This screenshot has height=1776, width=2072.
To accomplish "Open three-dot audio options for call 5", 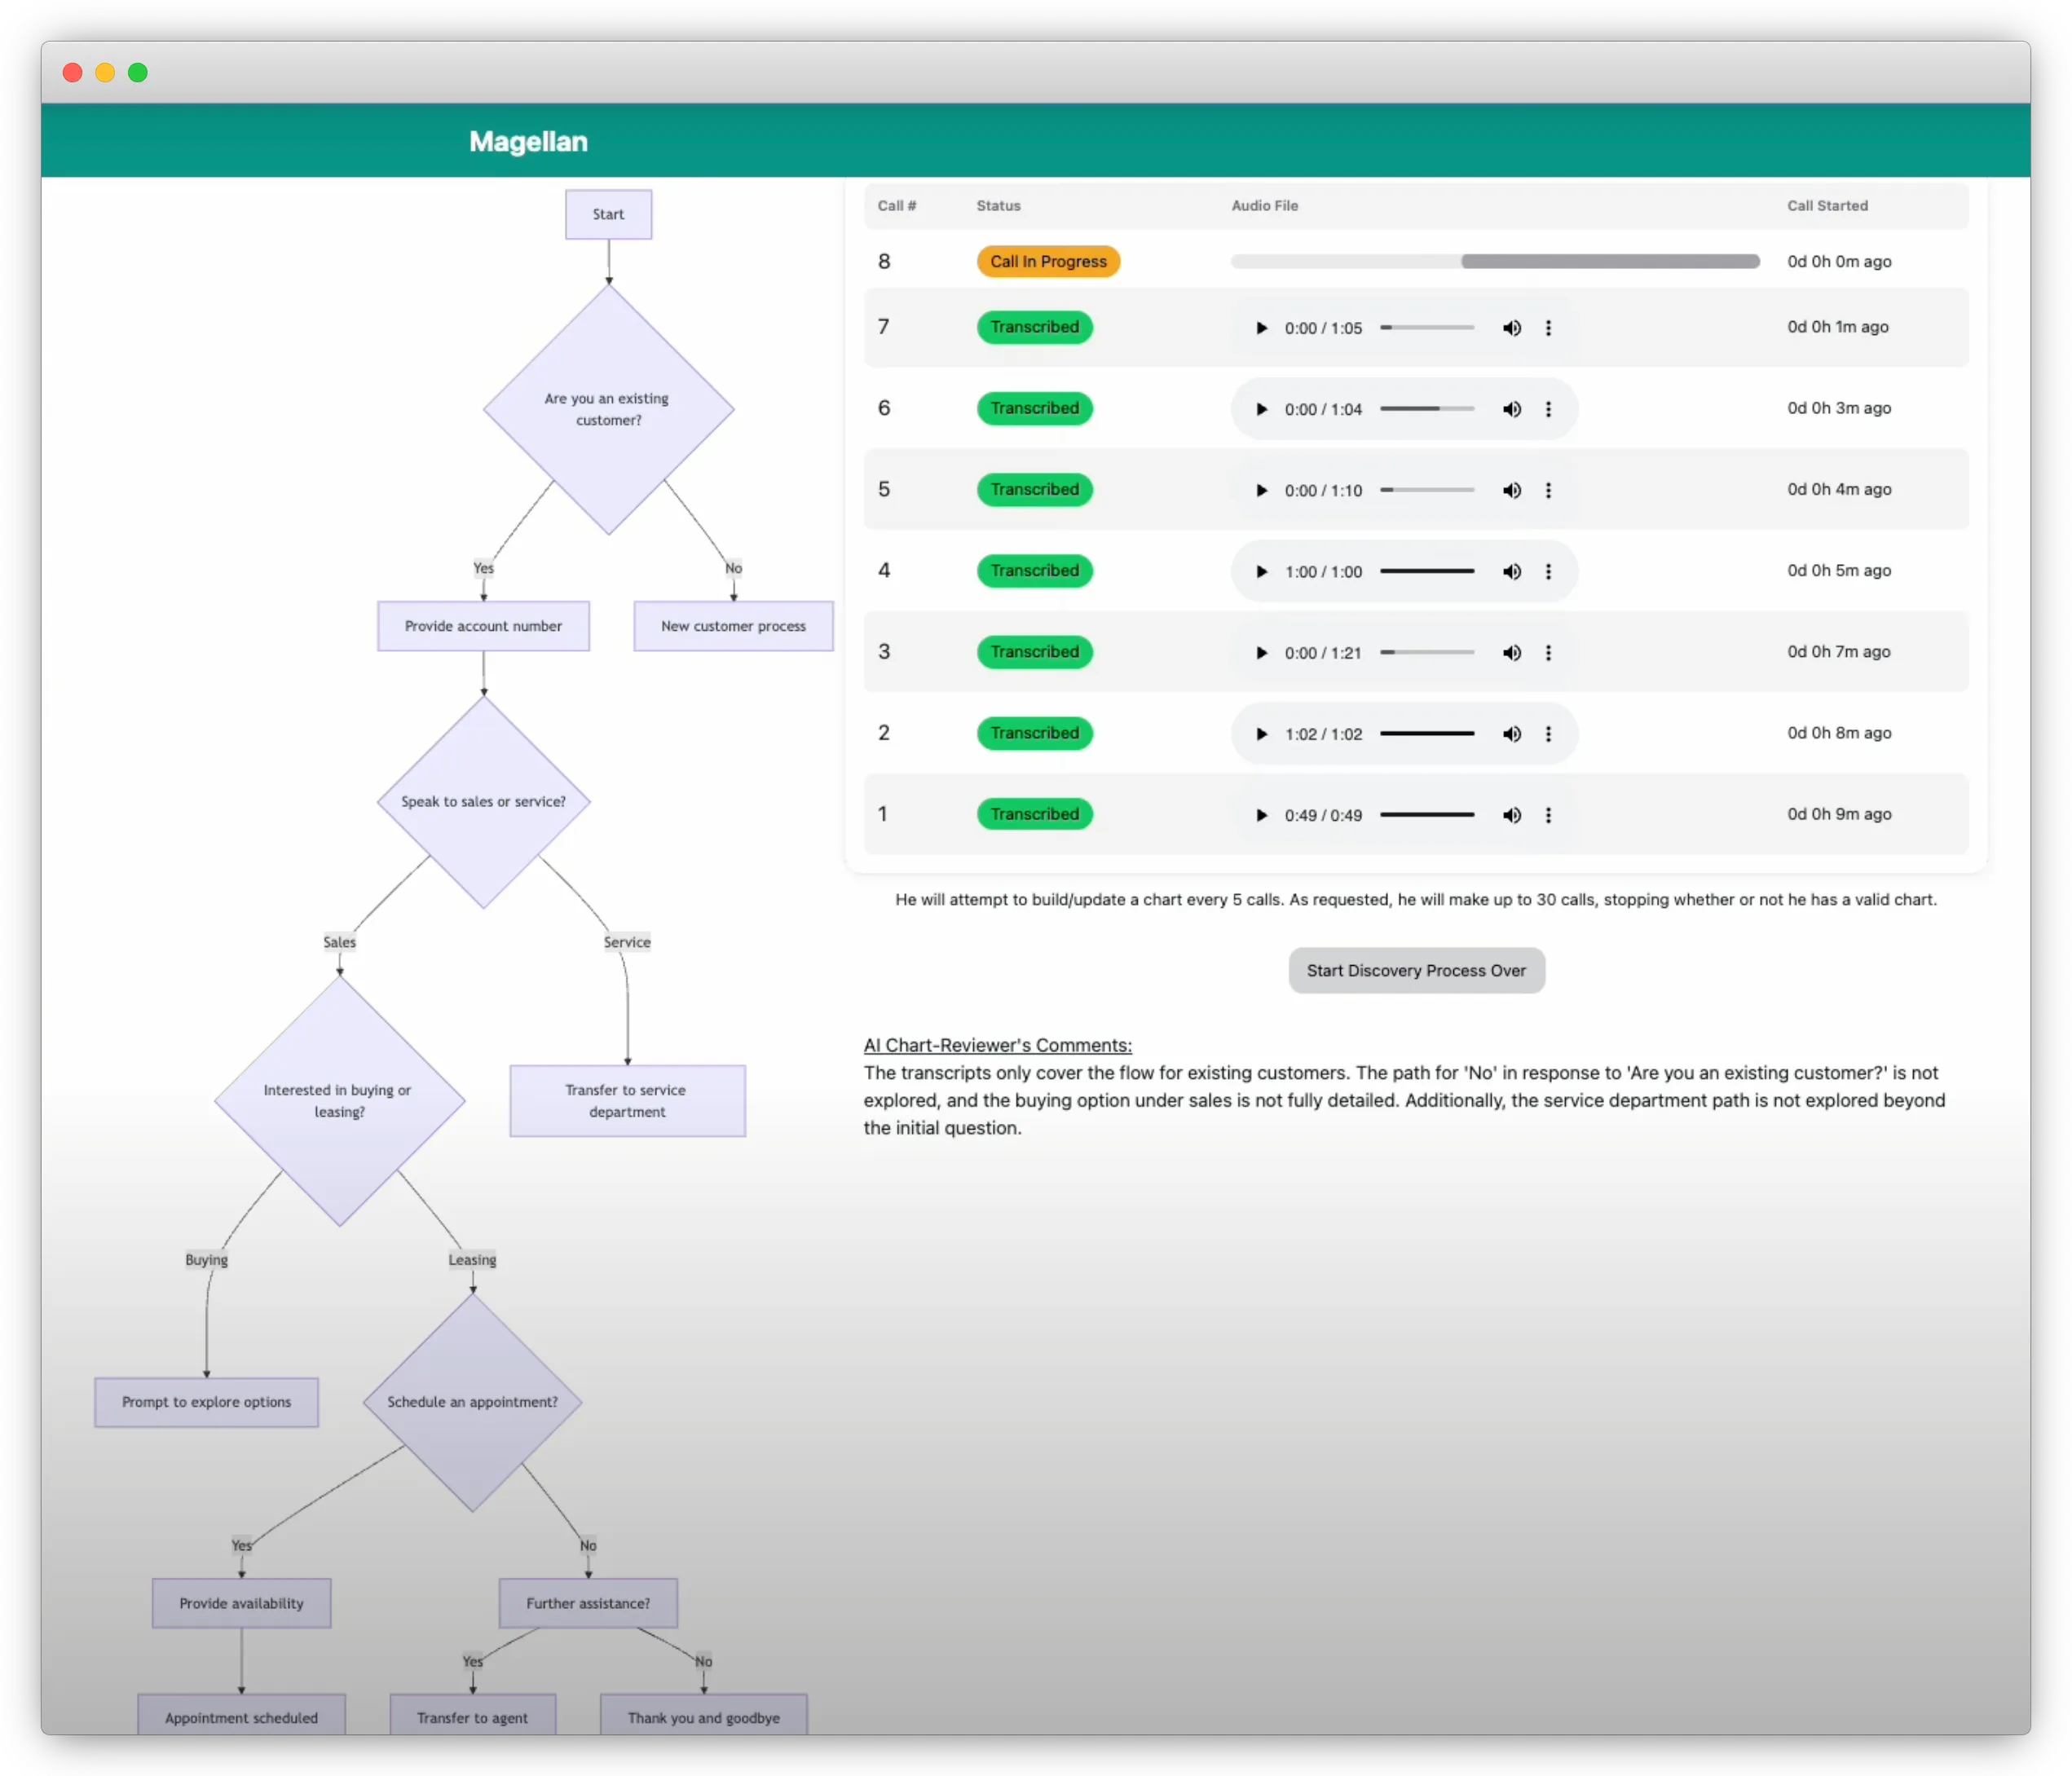I will [1548, 490].
